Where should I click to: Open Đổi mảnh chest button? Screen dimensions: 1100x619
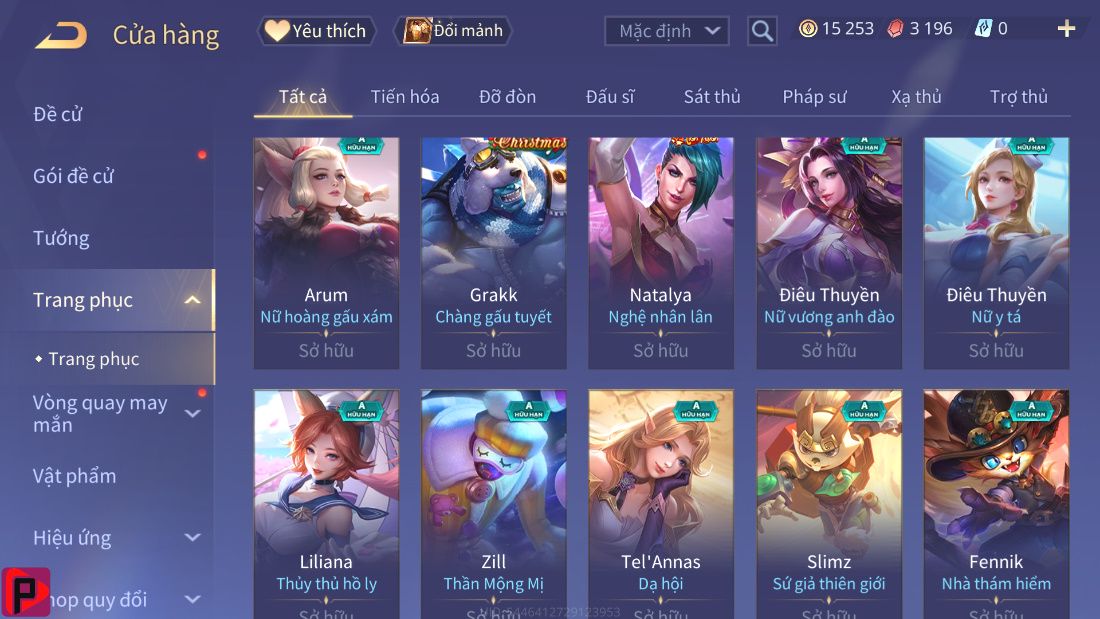453,31
